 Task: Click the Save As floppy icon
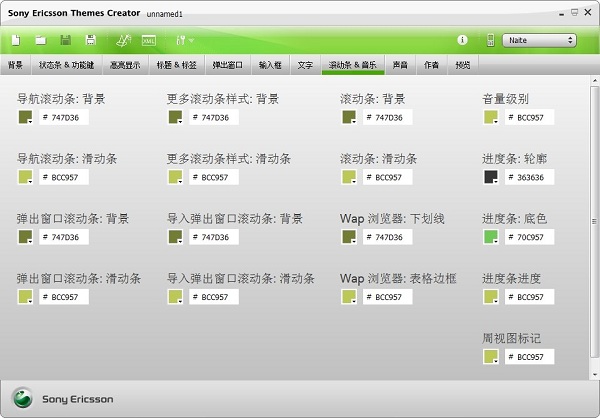pos(91,40)
